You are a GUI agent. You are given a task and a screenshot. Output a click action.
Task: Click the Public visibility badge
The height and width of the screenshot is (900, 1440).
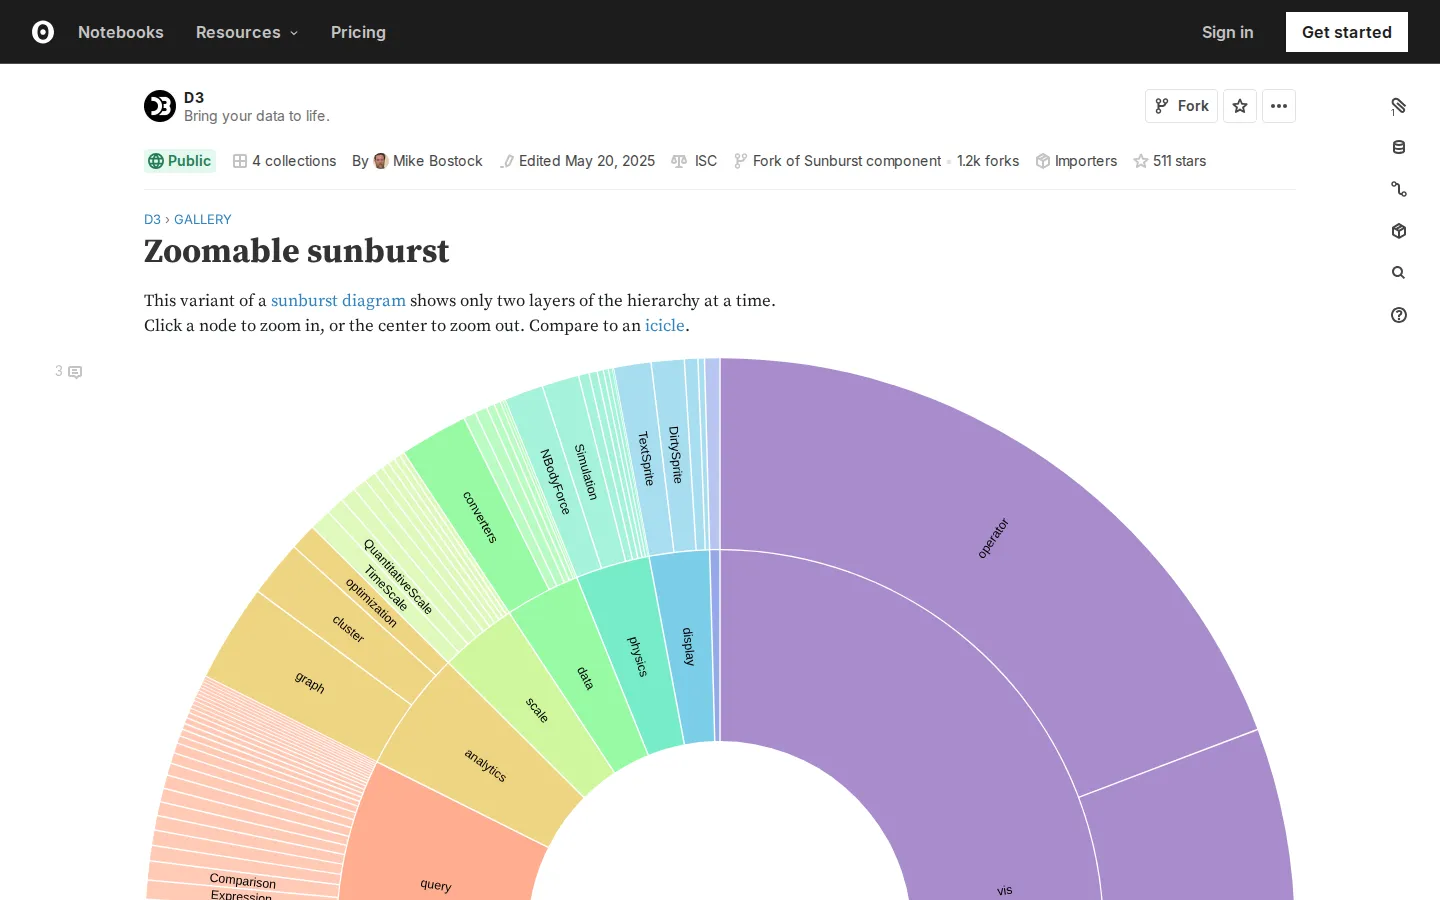tap(180, 161)
